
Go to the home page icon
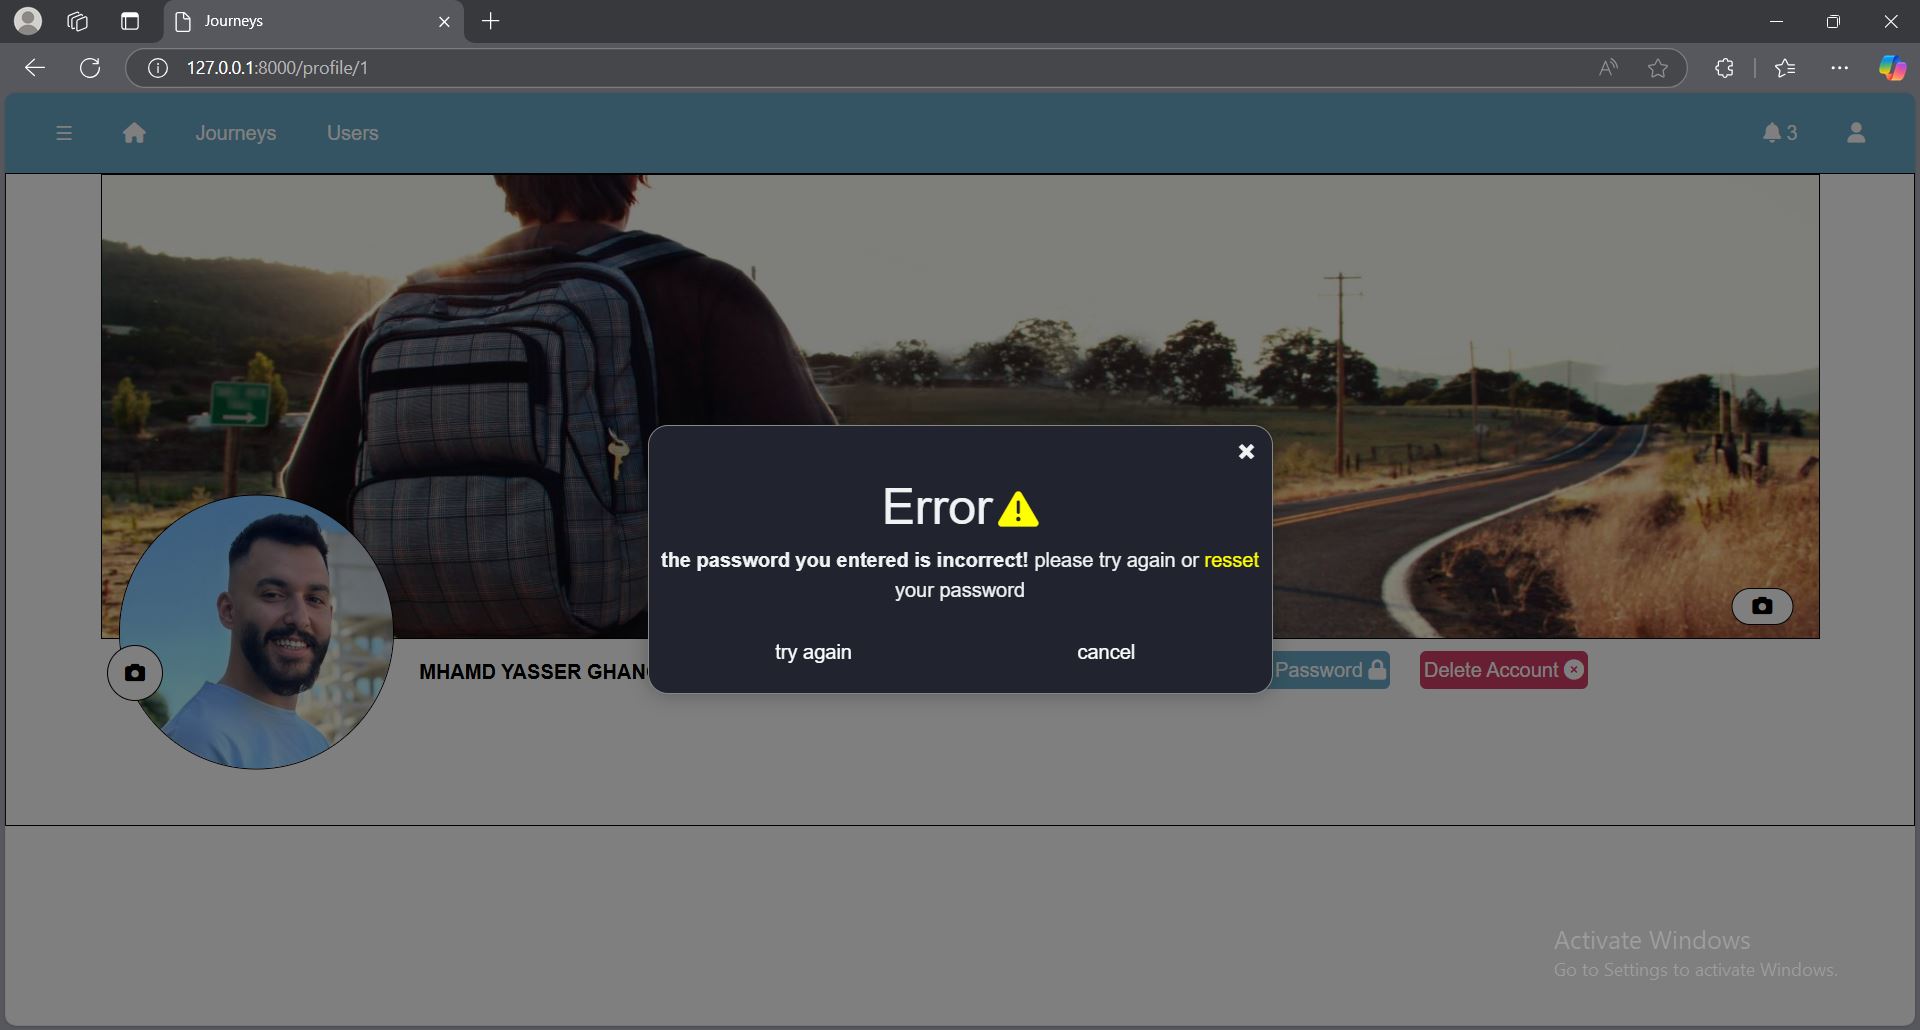coord(135,133)
